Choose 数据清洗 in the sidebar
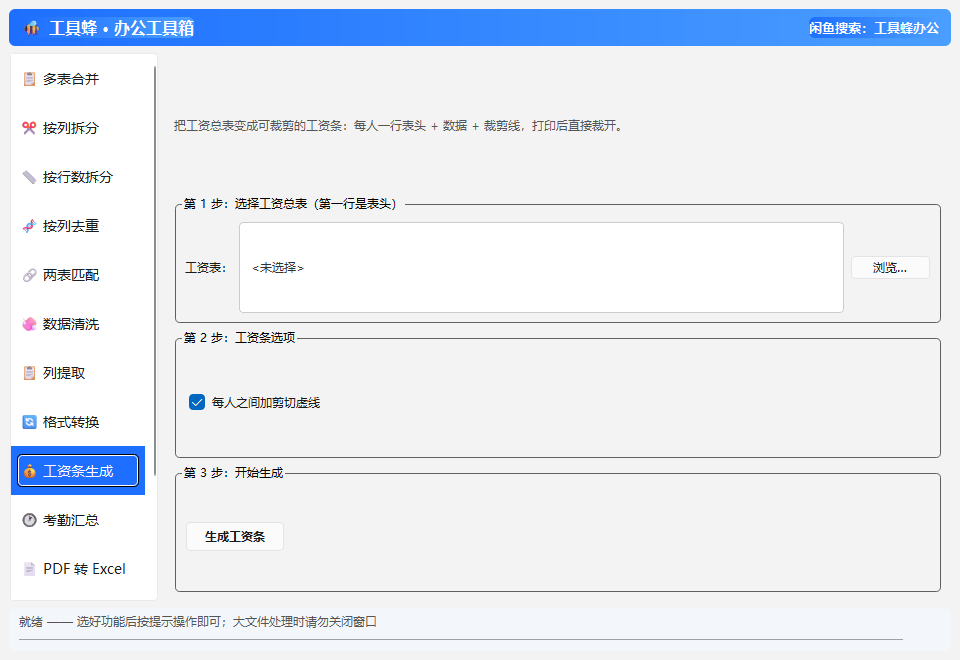 (x=78, y=324)
